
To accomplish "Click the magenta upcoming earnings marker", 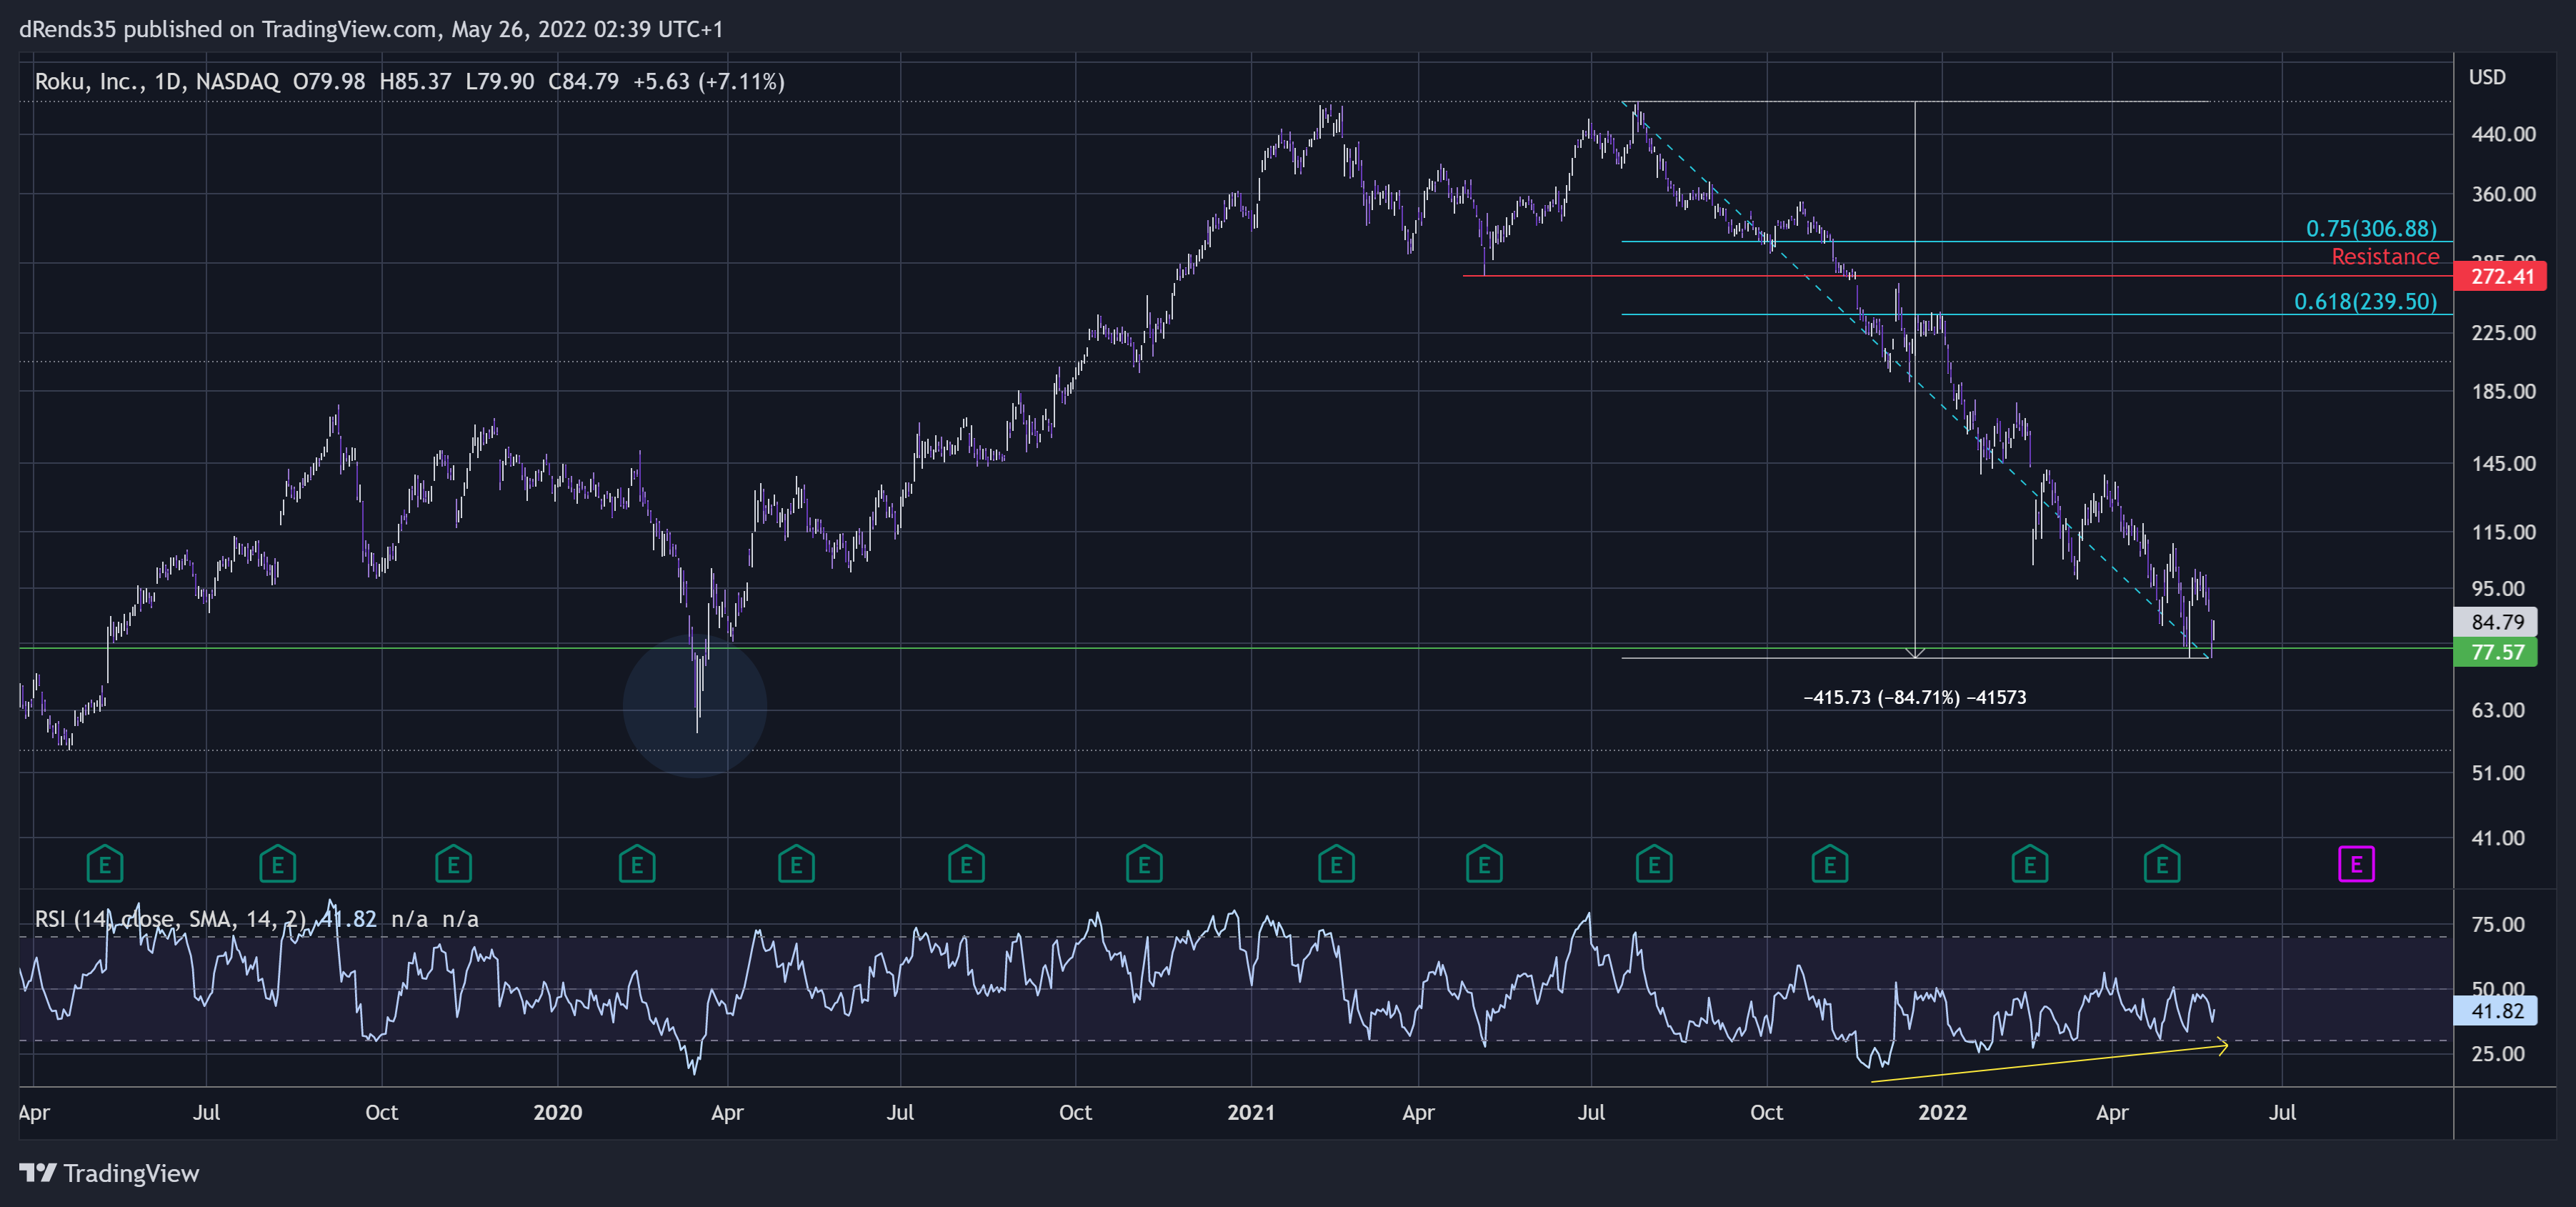I will (2356, 864).
